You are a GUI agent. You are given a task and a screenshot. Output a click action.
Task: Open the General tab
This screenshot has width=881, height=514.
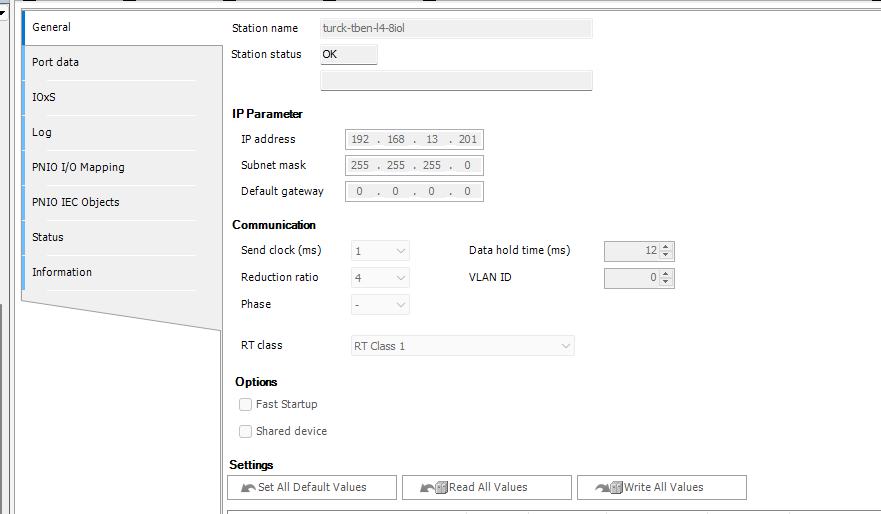pos(122,28)
